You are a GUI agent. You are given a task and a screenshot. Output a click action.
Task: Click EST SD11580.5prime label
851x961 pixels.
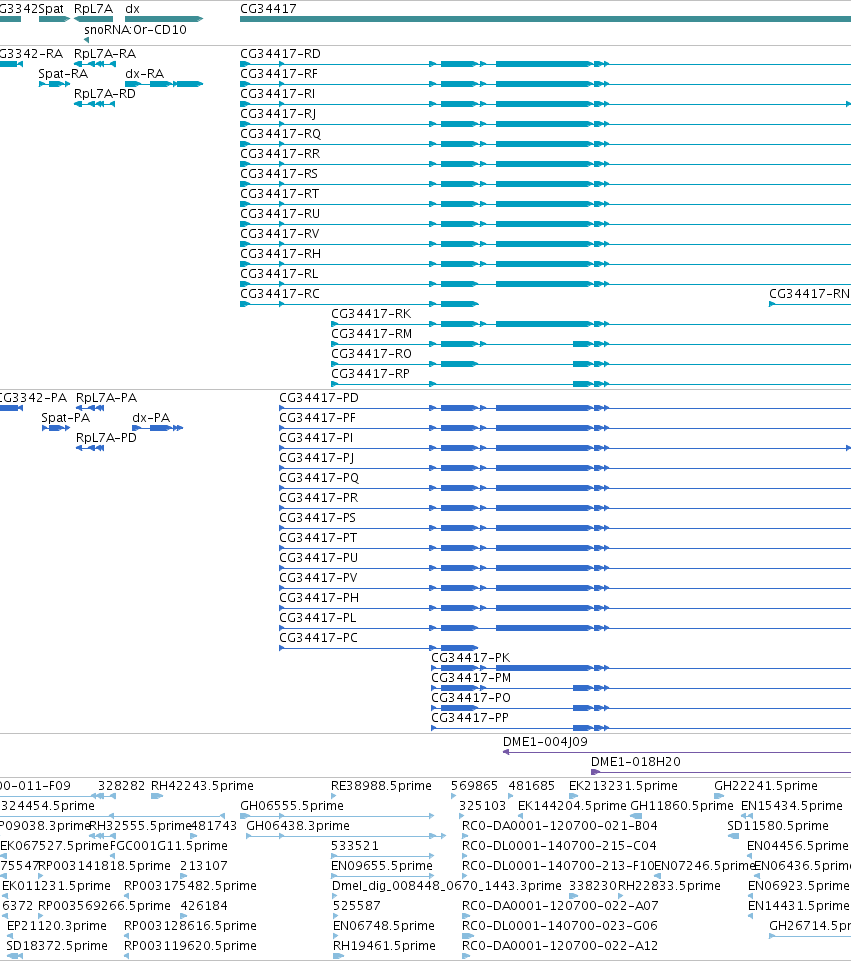coord(777,826)
